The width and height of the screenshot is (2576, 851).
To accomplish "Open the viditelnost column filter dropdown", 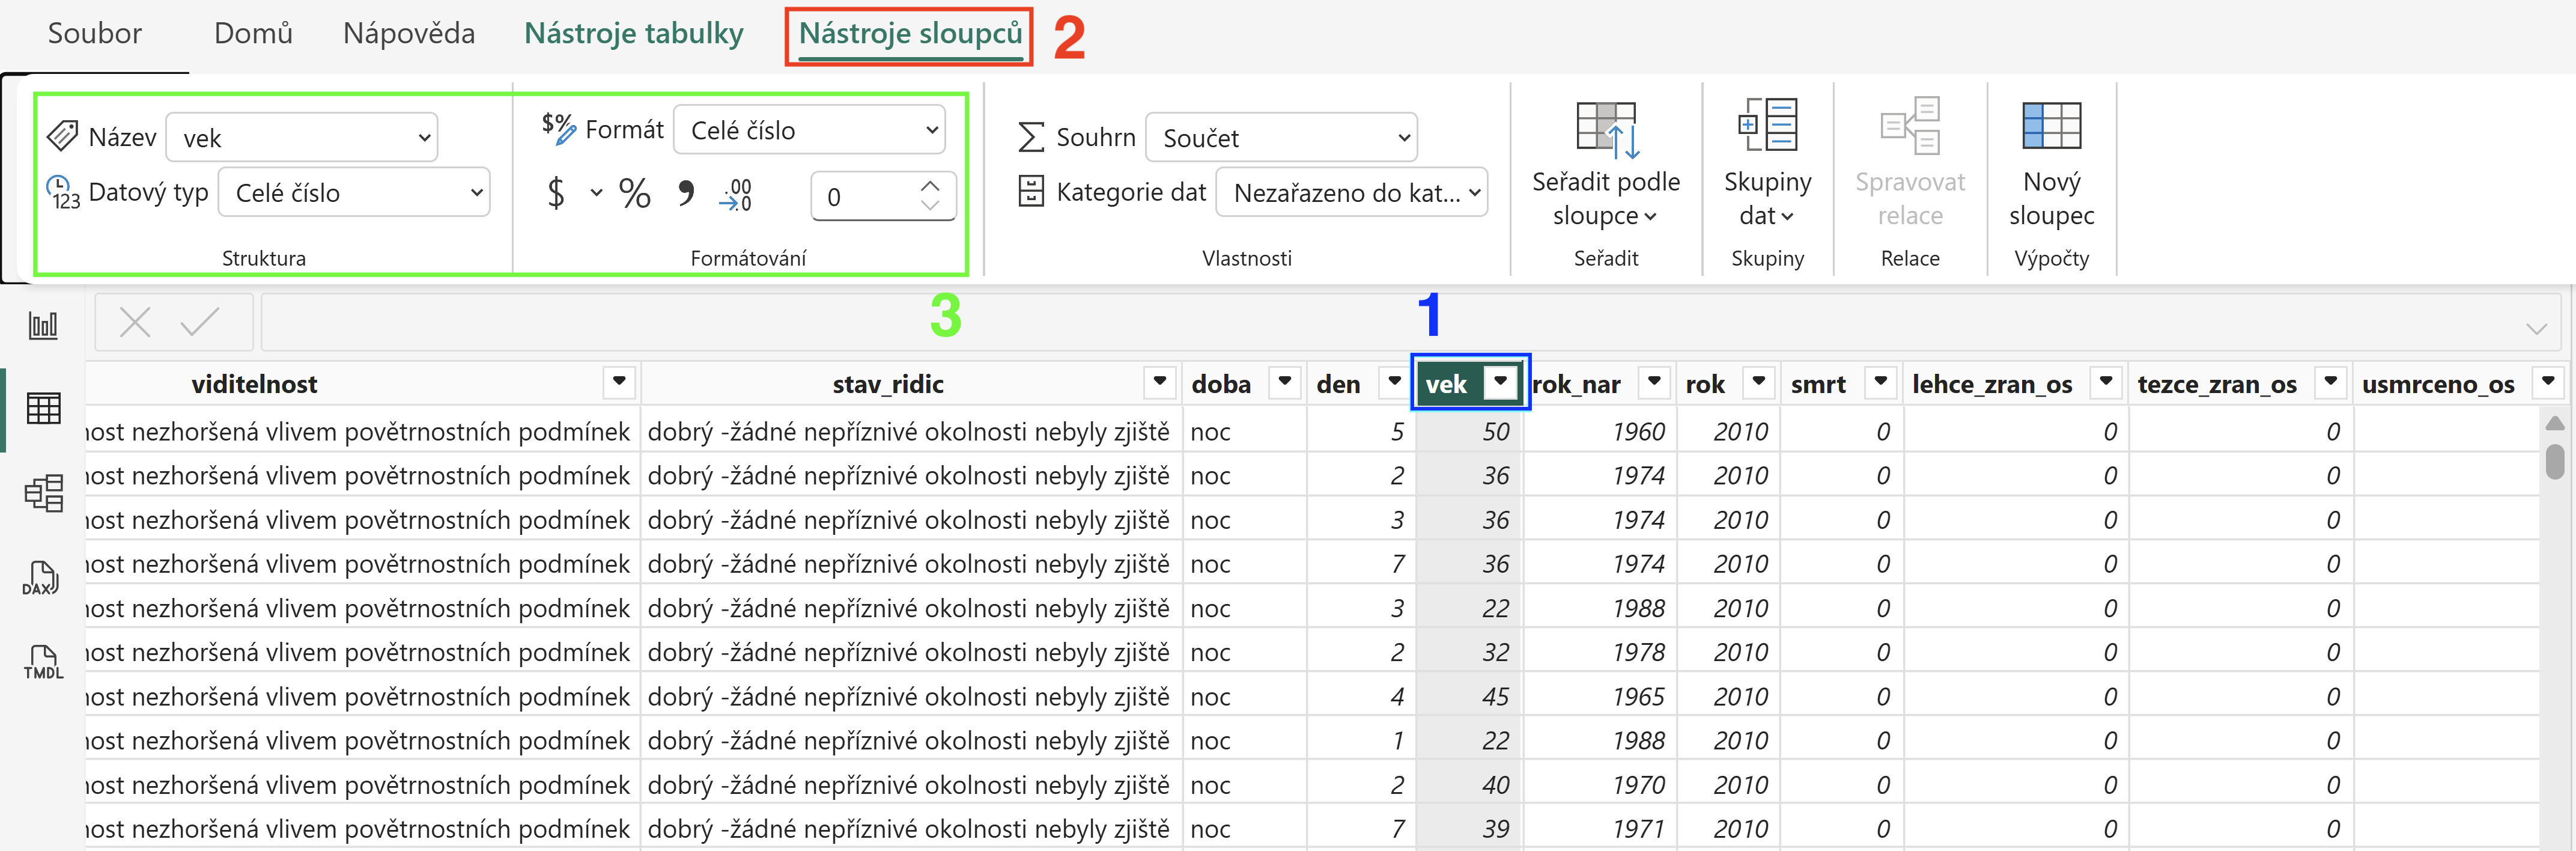I will [x=619, y=381].
